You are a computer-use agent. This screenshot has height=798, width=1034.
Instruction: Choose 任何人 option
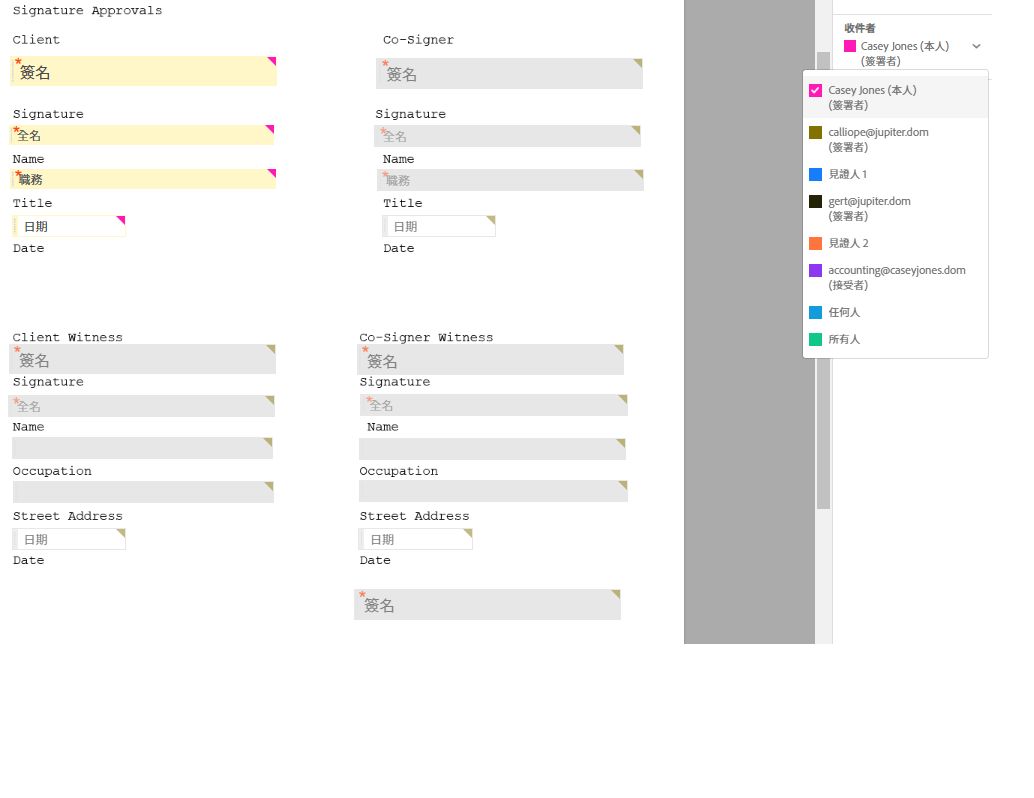(896, 313)
